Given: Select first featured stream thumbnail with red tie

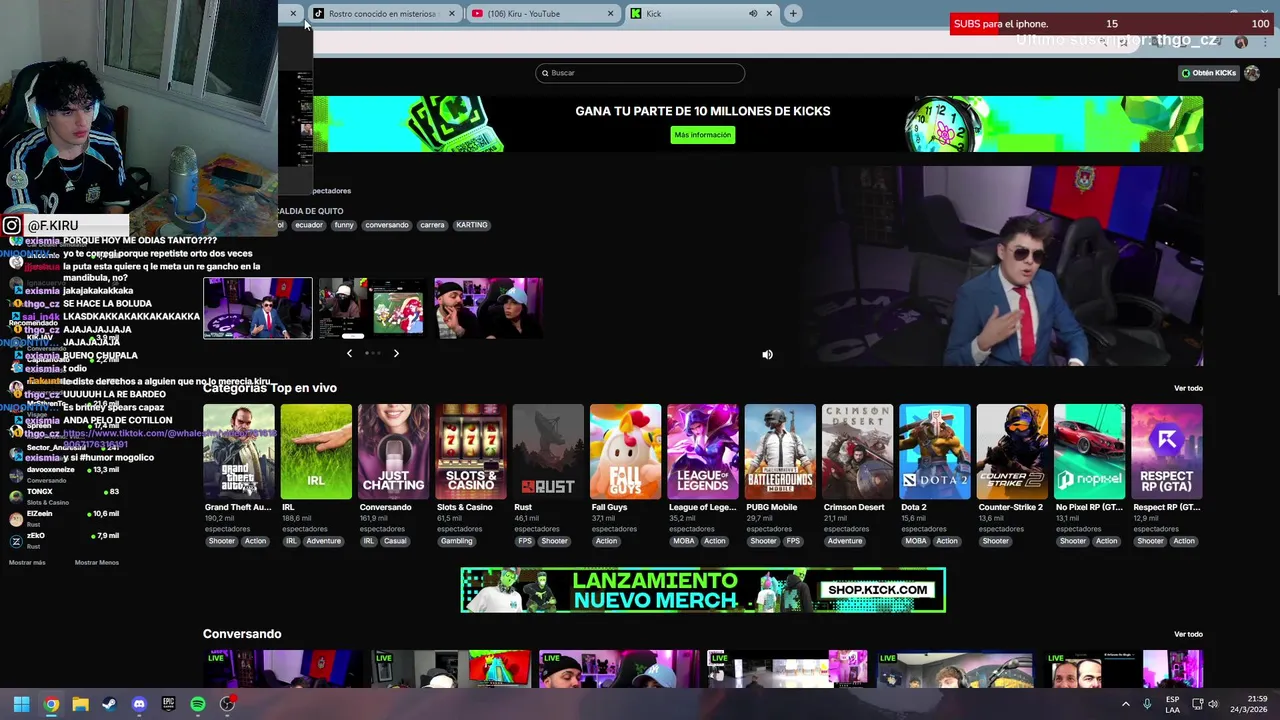Looking at the screenshot, I should coord(258,308).
